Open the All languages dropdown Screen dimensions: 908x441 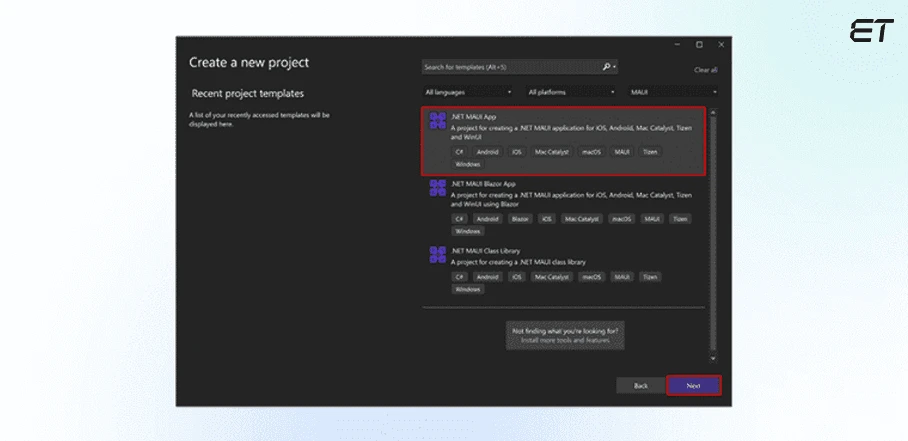pyautogui.click(x=468, y=92)
